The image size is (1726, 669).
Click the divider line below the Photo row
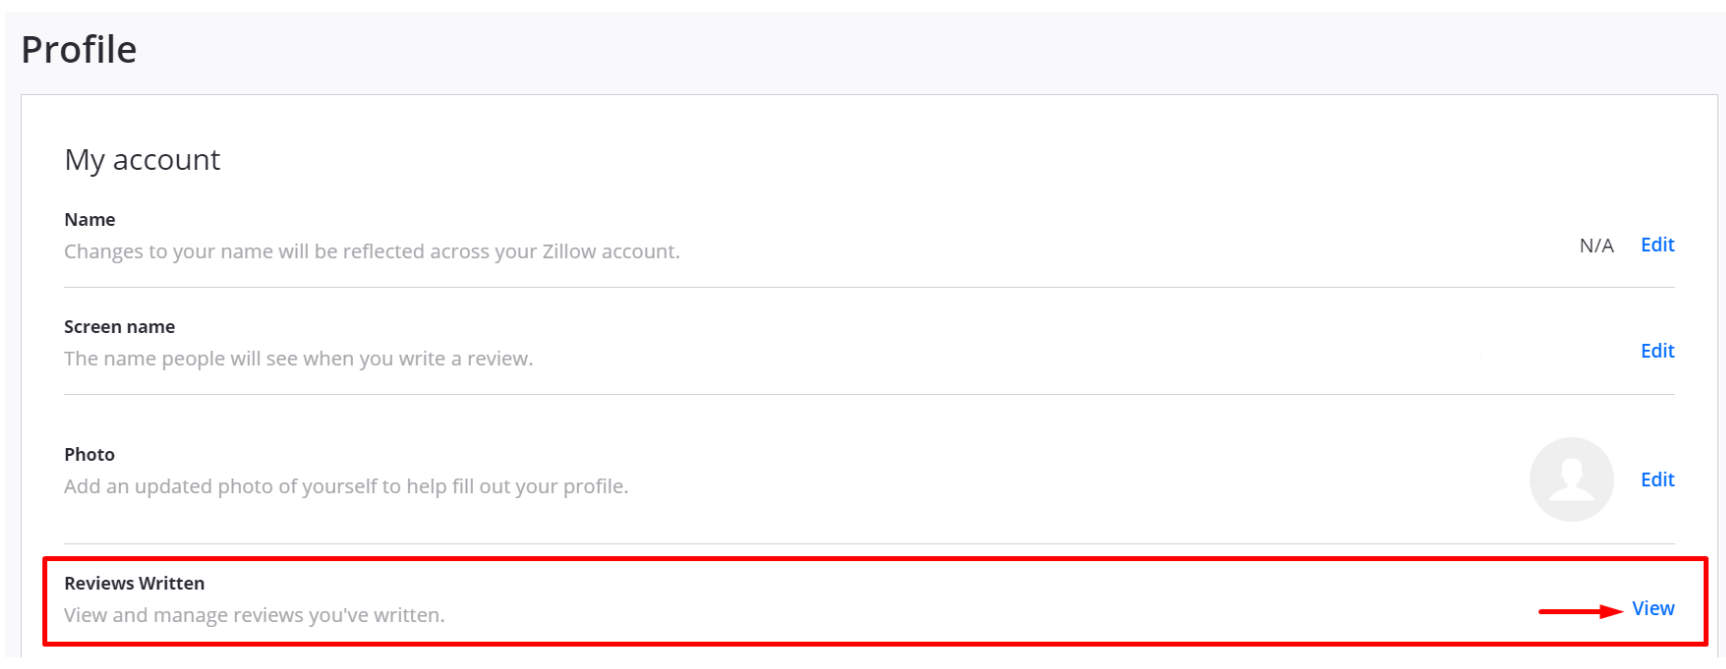pos(868,544)
